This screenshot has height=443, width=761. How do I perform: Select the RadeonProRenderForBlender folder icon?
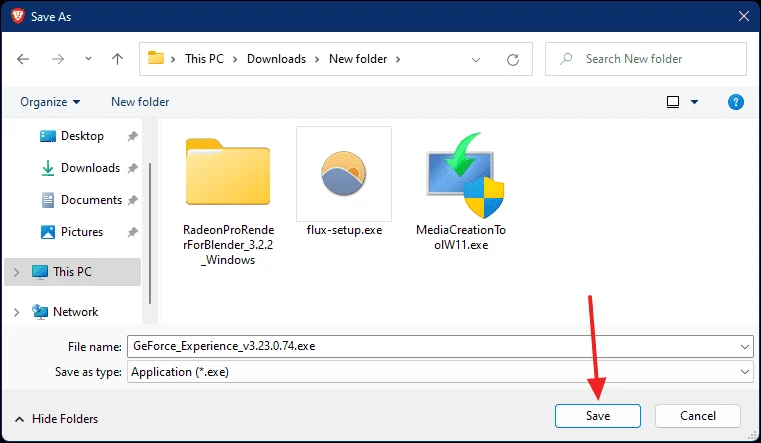(x=228, y=172)
